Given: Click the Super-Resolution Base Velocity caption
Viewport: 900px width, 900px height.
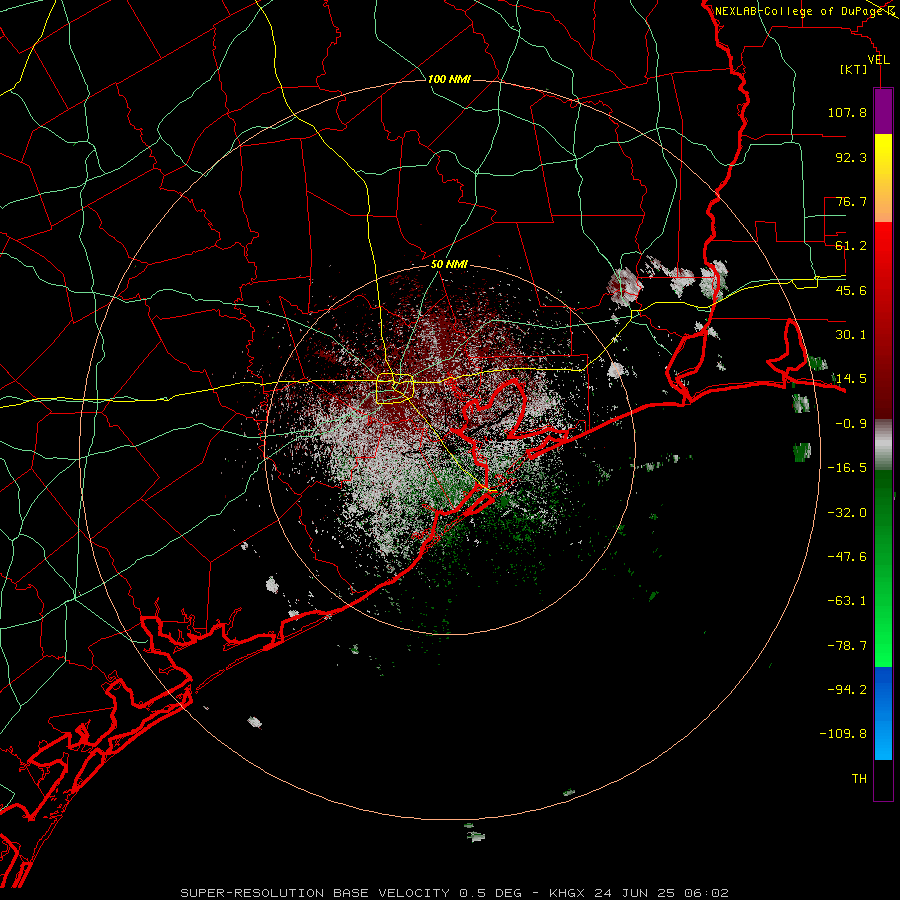Looking at the screenshot, I should [455, 893].
